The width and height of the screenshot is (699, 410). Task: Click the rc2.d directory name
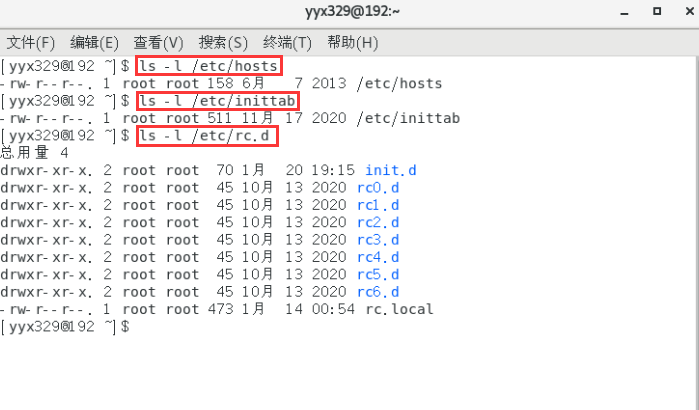pyautogui.click(x=378, y=222)
